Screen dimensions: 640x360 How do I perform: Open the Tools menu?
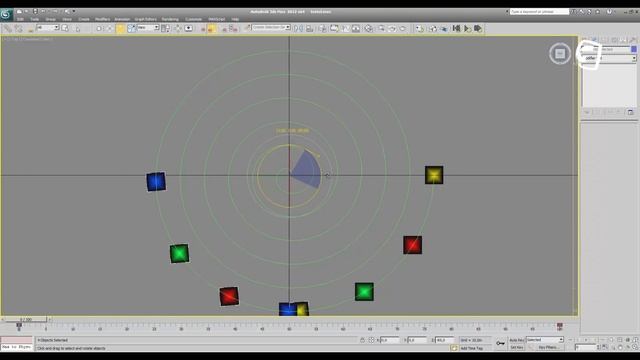tap(35, 19)
